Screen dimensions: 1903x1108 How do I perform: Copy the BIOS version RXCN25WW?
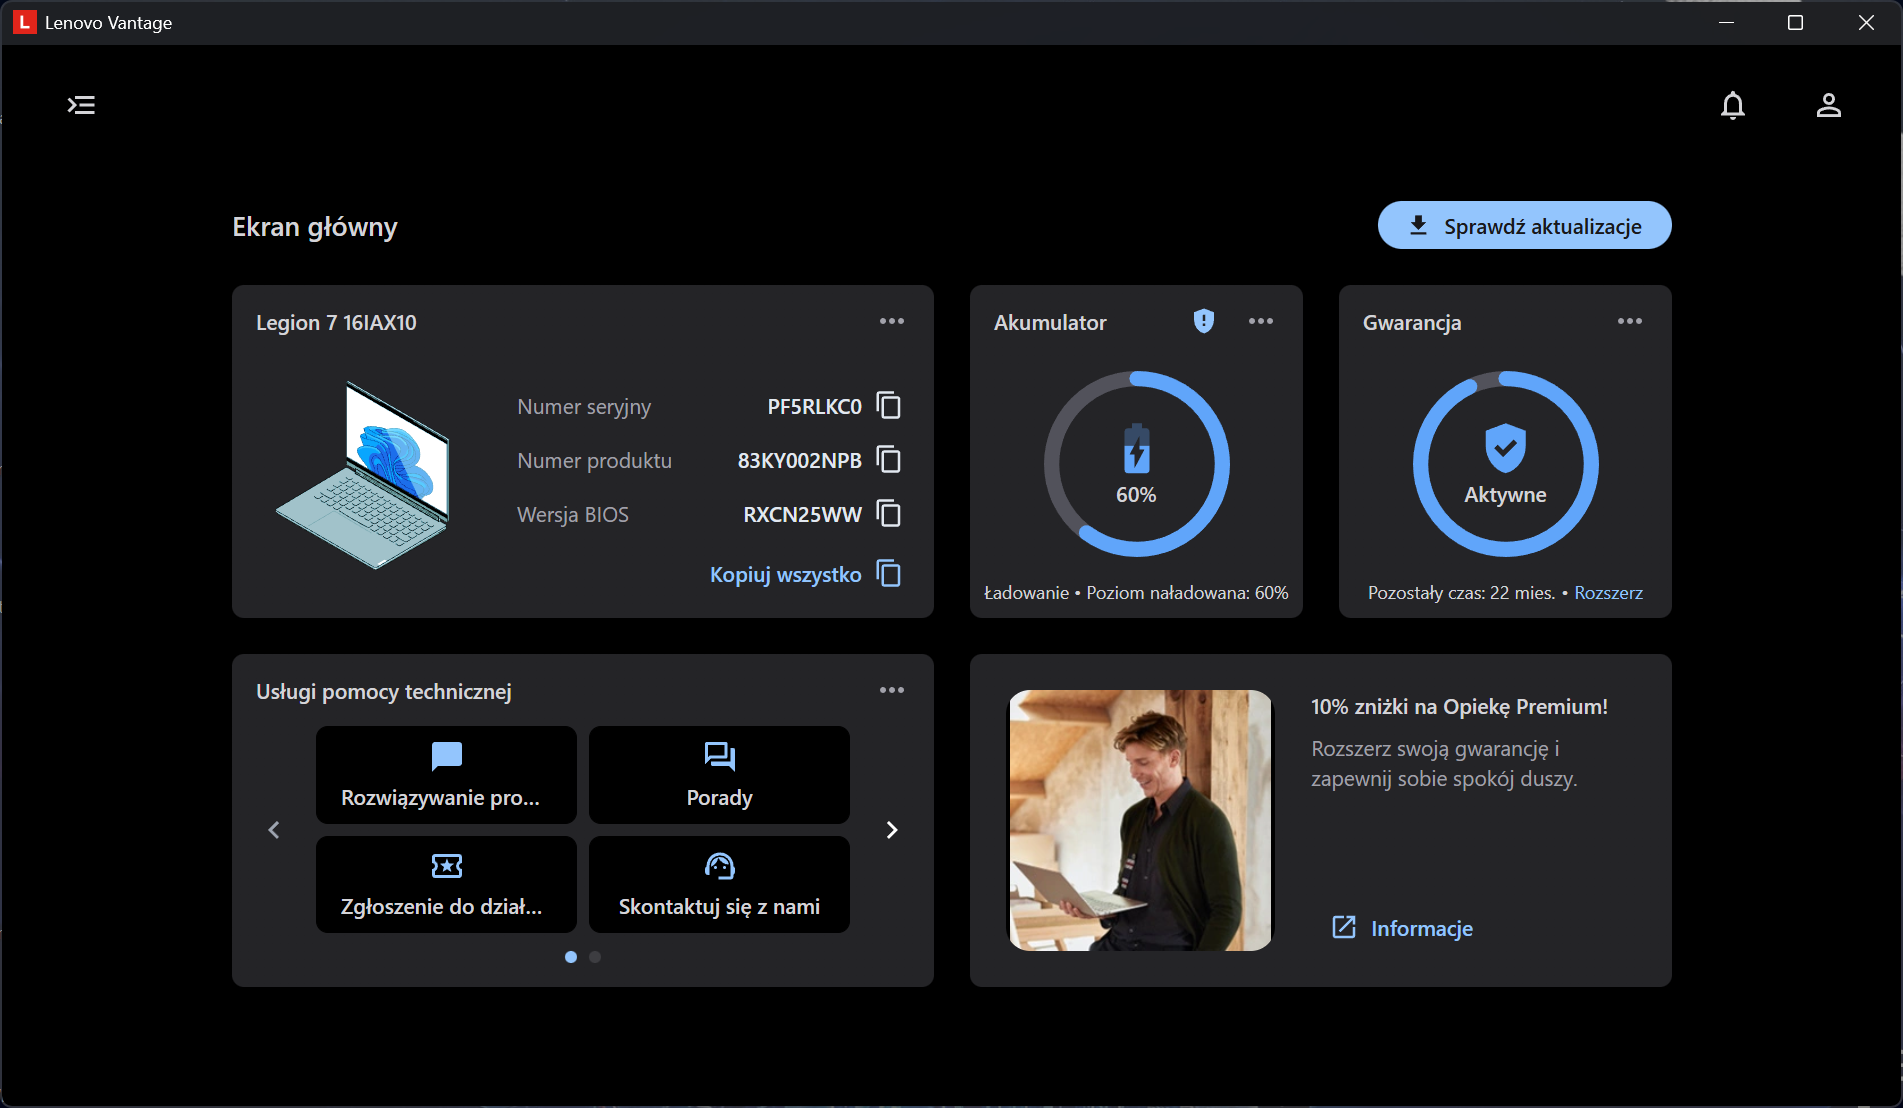888,514
